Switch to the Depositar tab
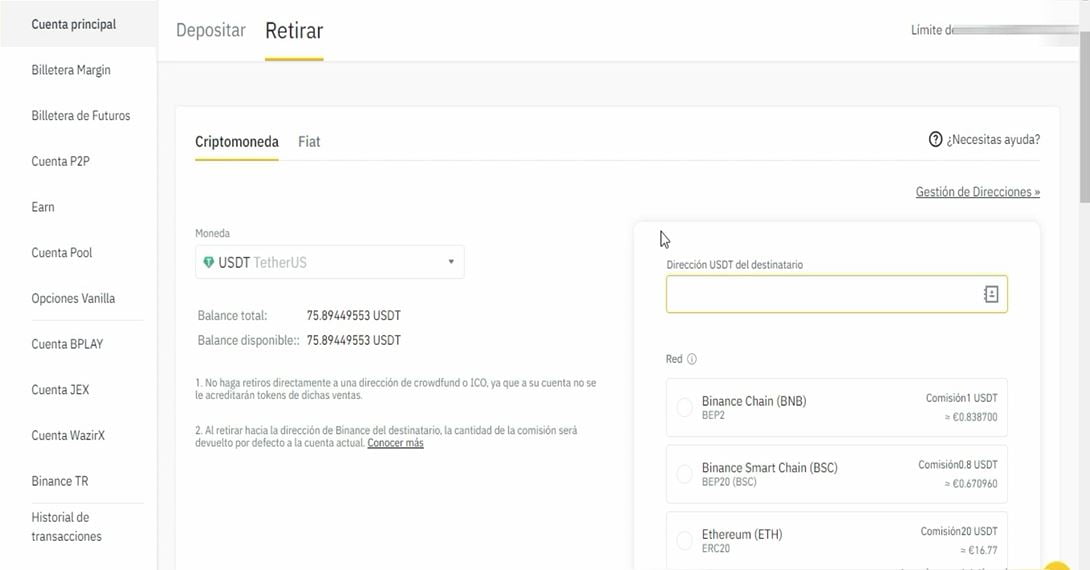The width and height of the screenshot is (1090, 570). pyautogui.click(x=210, y=31)
